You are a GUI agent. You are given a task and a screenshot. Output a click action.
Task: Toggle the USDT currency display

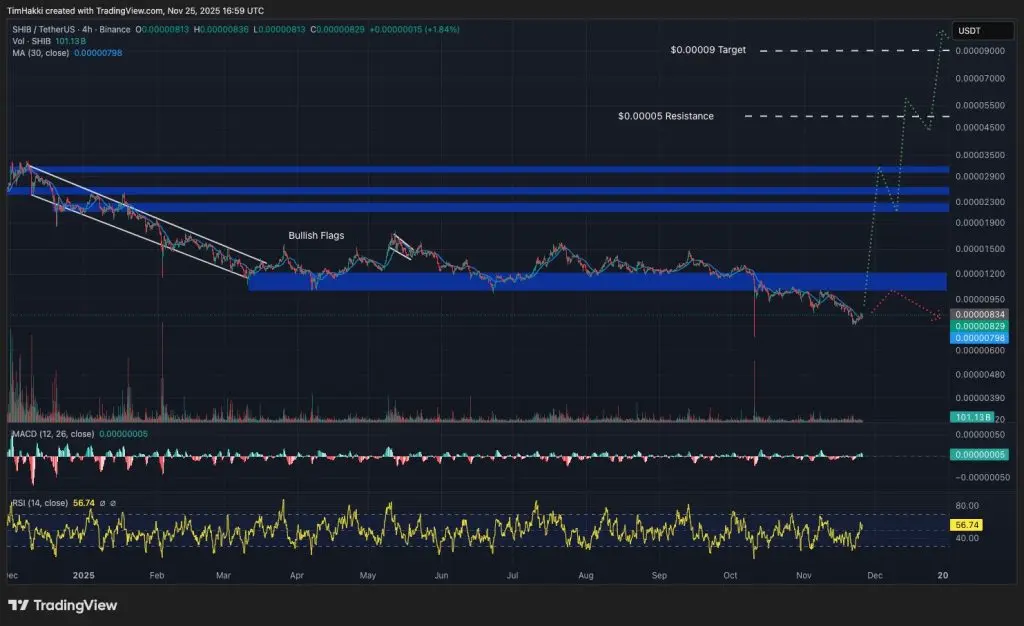coord(982,30)
